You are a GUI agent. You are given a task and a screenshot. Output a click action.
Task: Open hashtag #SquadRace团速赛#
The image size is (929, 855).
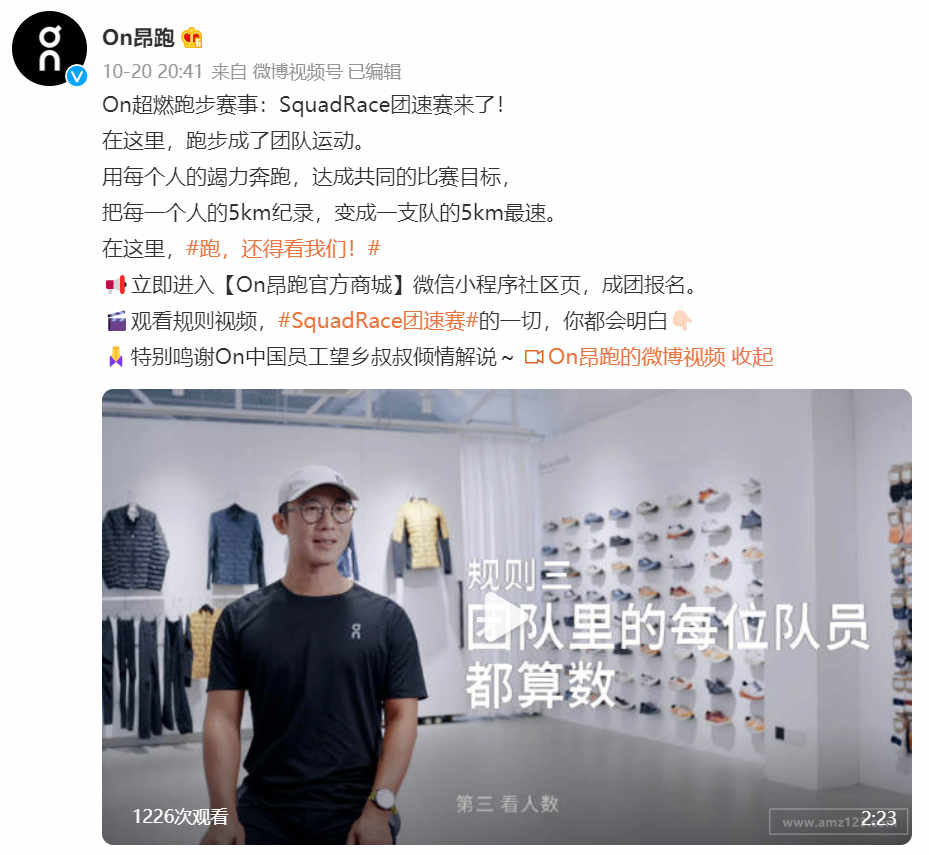(x=378, y=321)
